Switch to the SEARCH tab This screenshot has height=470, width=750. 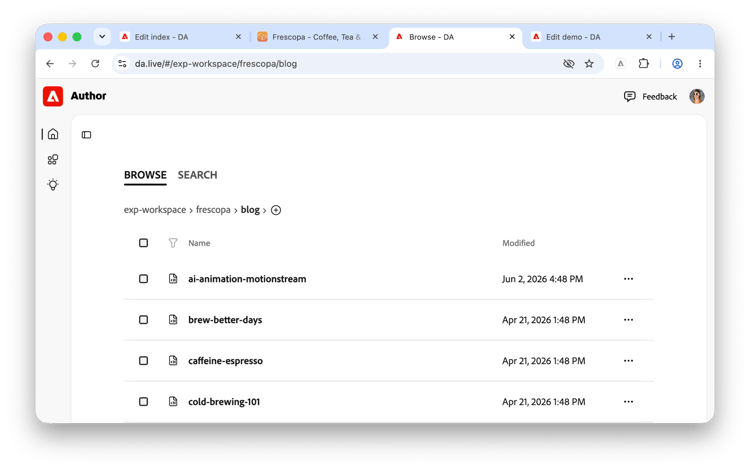click(x=198, y=175)
